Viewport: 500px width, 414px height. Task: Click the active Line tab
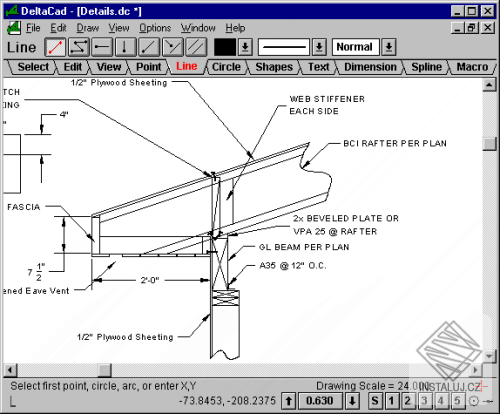187,66
